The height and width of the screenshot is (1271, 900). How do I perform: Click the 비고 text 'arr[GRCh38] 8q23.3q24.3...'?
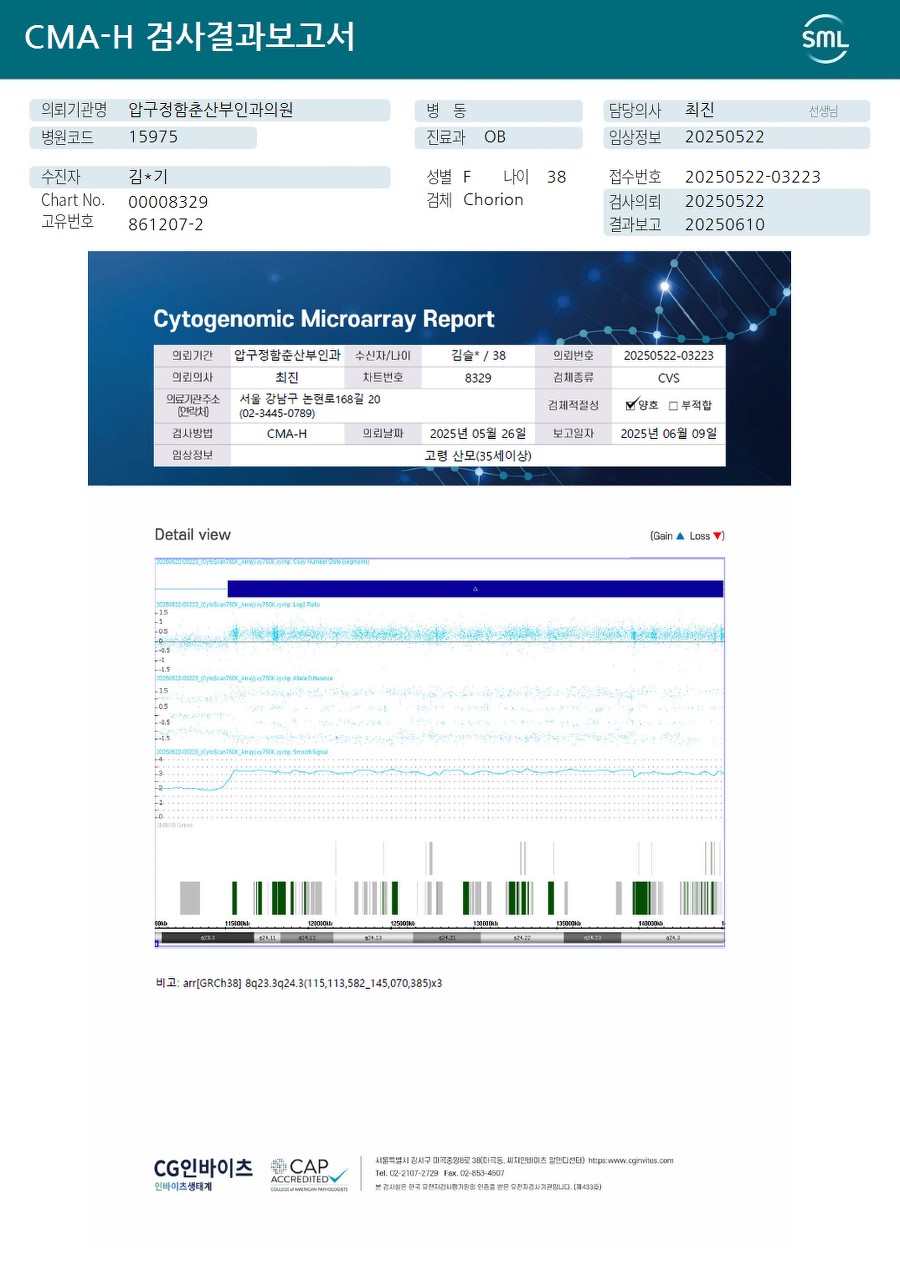pos(312,983)
